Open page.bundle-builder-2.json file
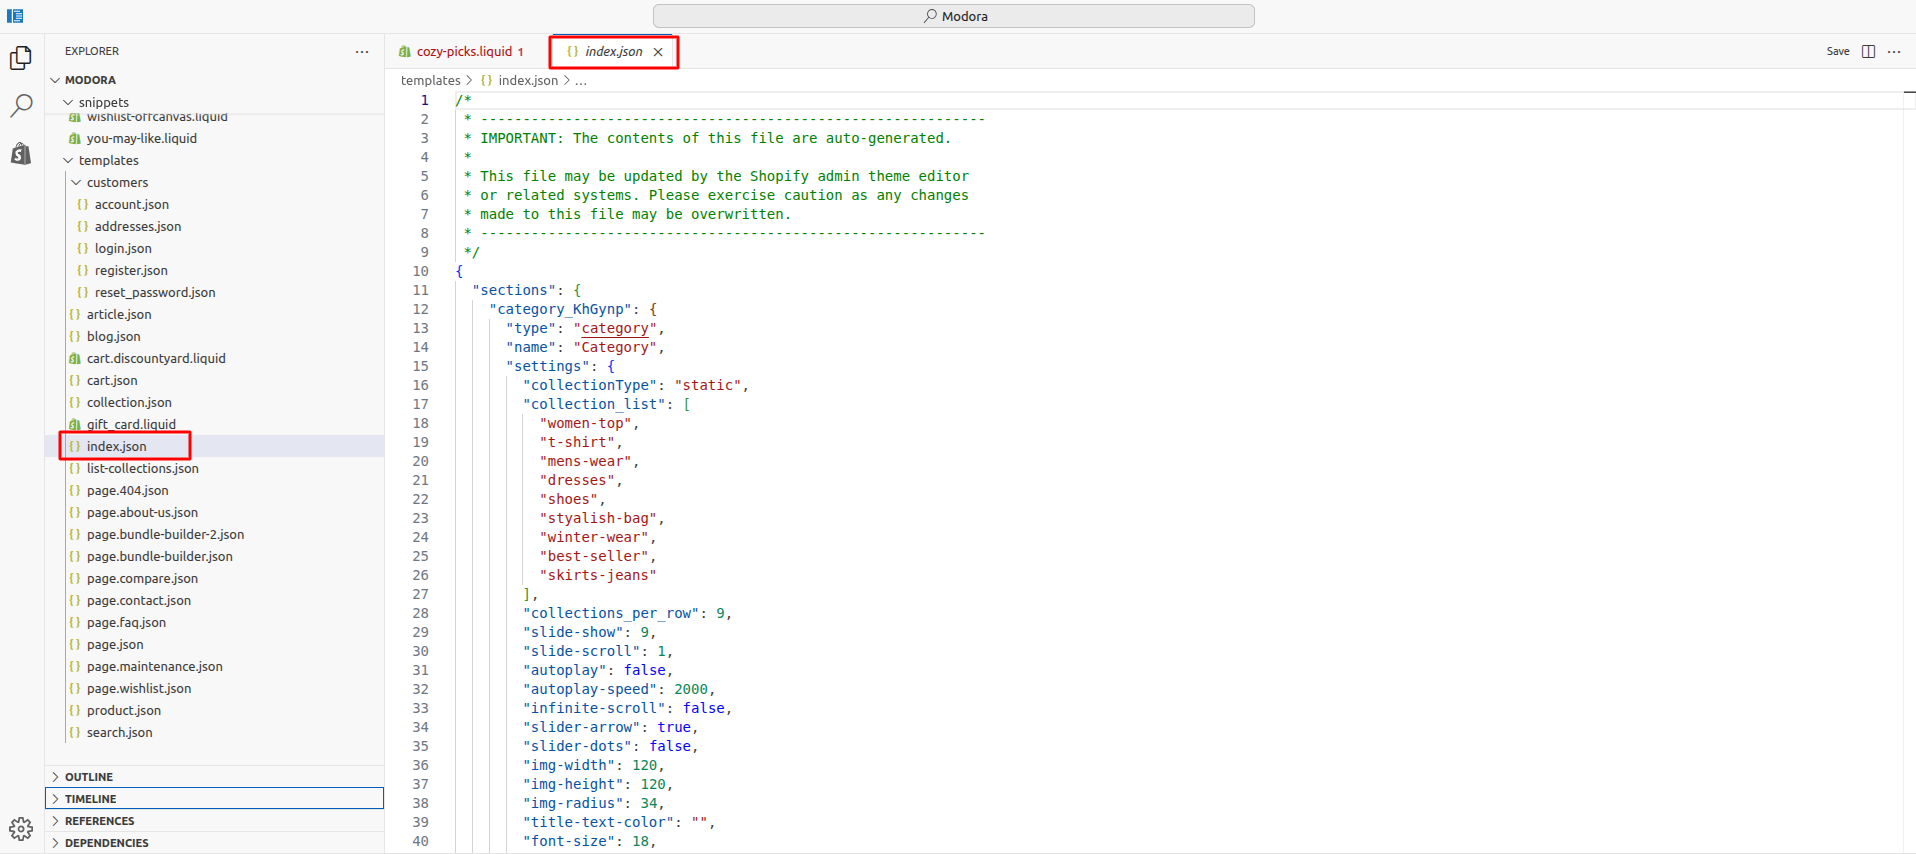The width and height of the screenshot is (1916, 854). [x=215, y=534]
